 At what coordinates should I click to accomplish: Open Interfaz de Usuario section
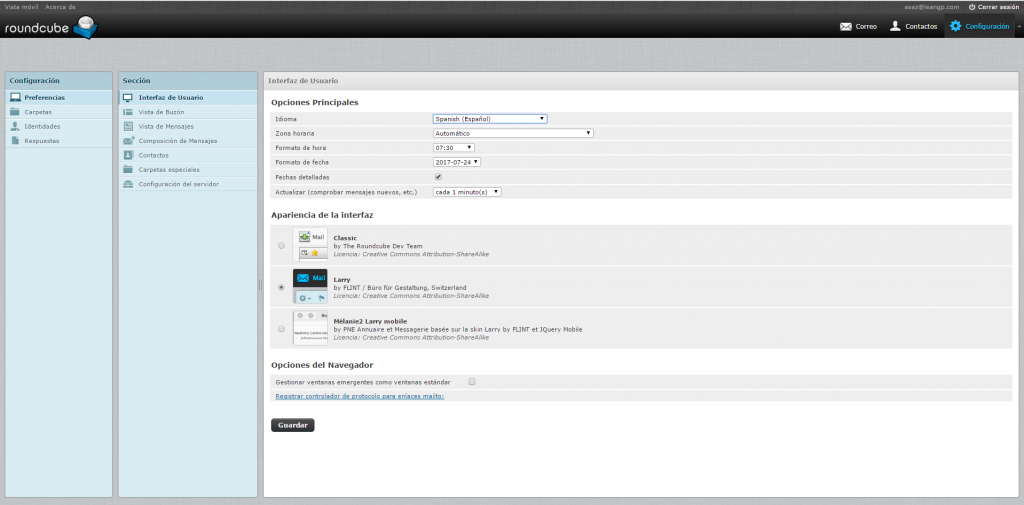click(188, 98)
